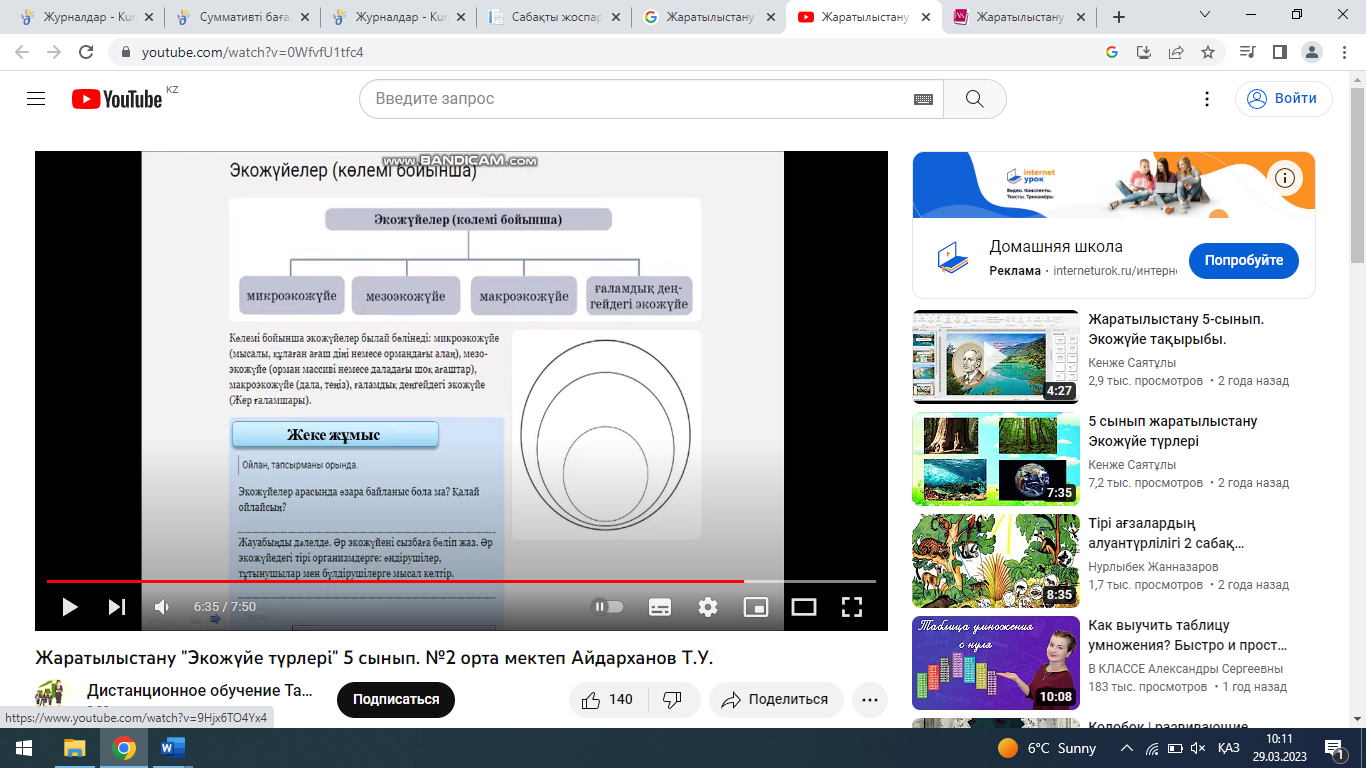Switch the ҚАЗ keyboard language
The width and height of the screenshot is (1366, 768).
1229,748
